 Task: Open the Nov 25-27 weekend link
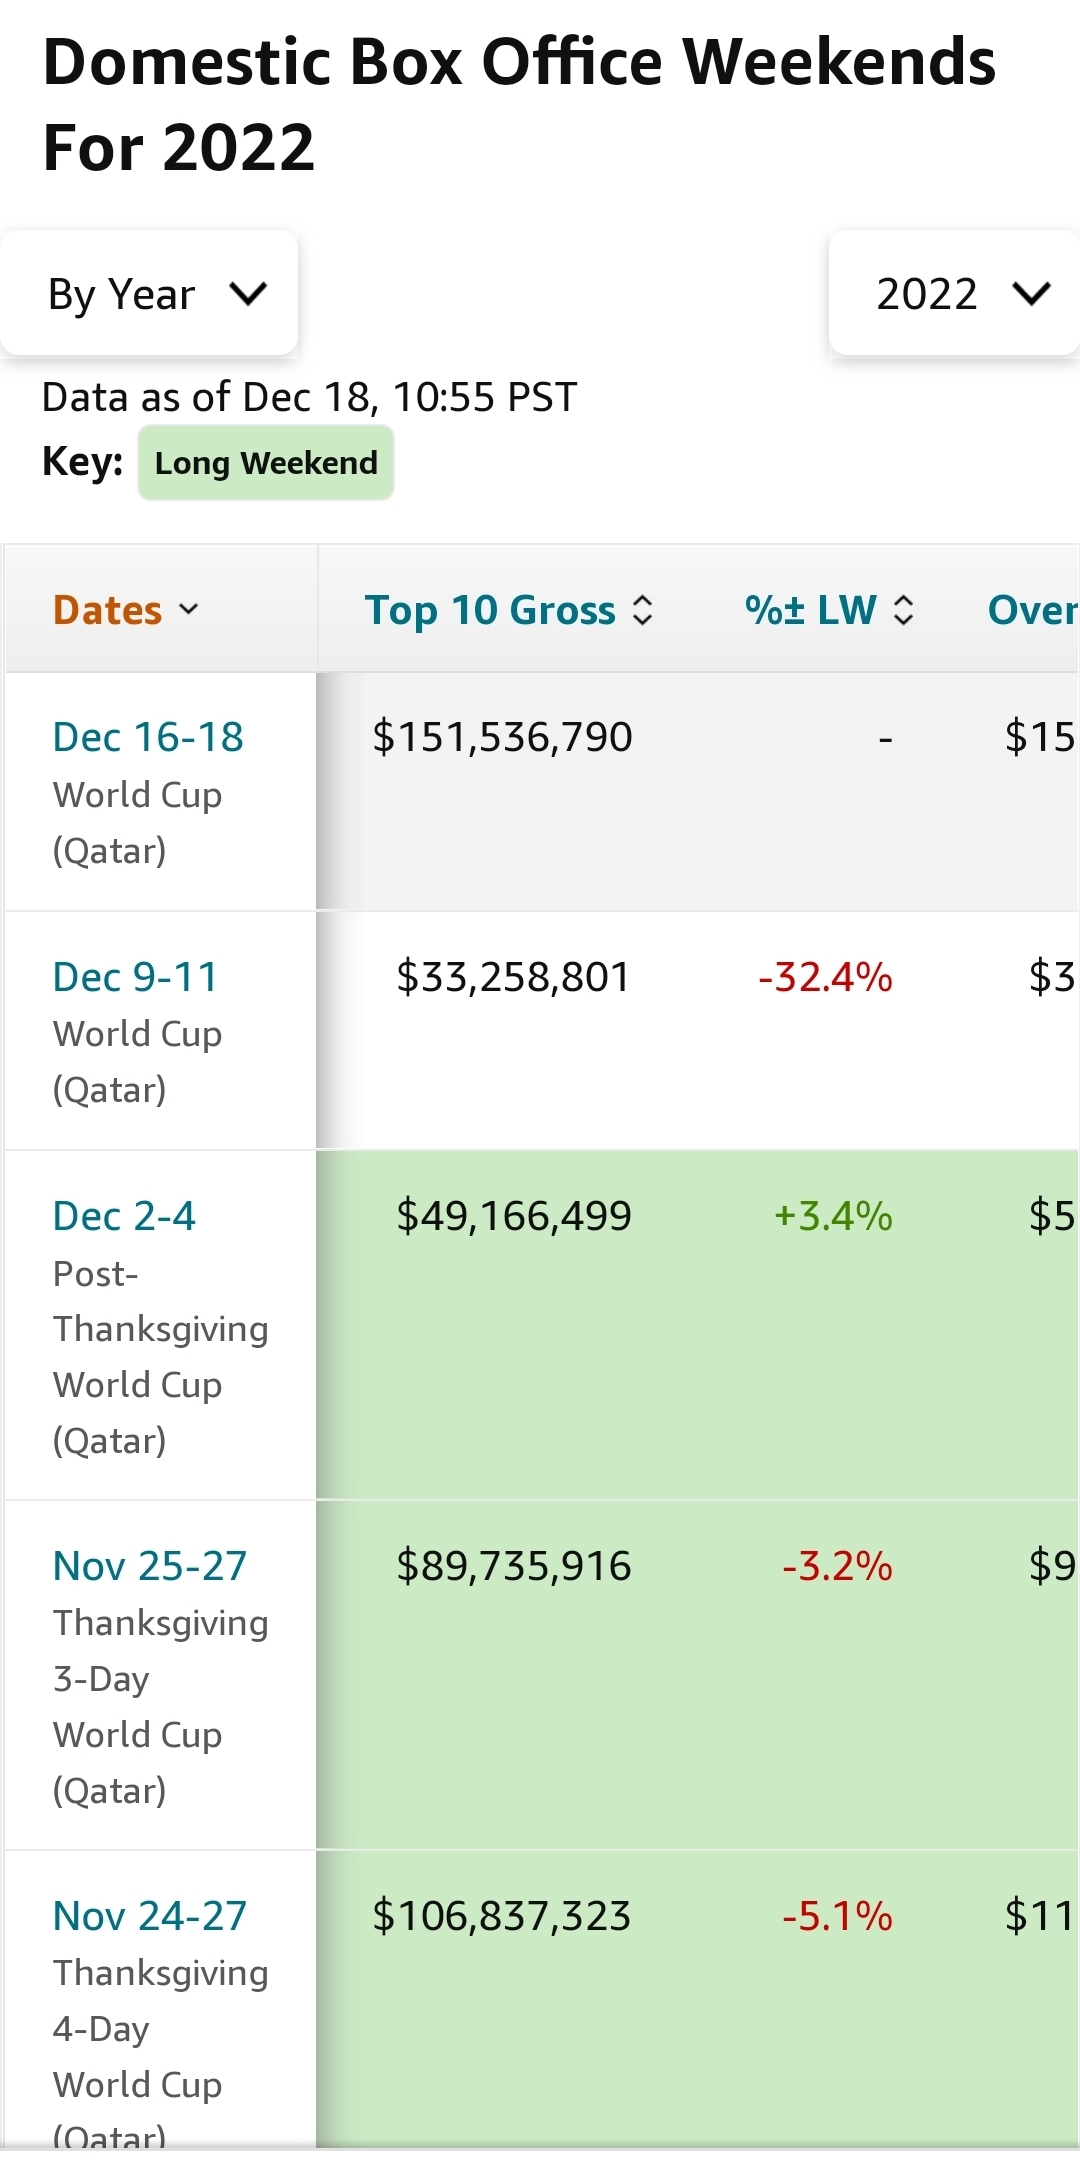click(150, 1566)
